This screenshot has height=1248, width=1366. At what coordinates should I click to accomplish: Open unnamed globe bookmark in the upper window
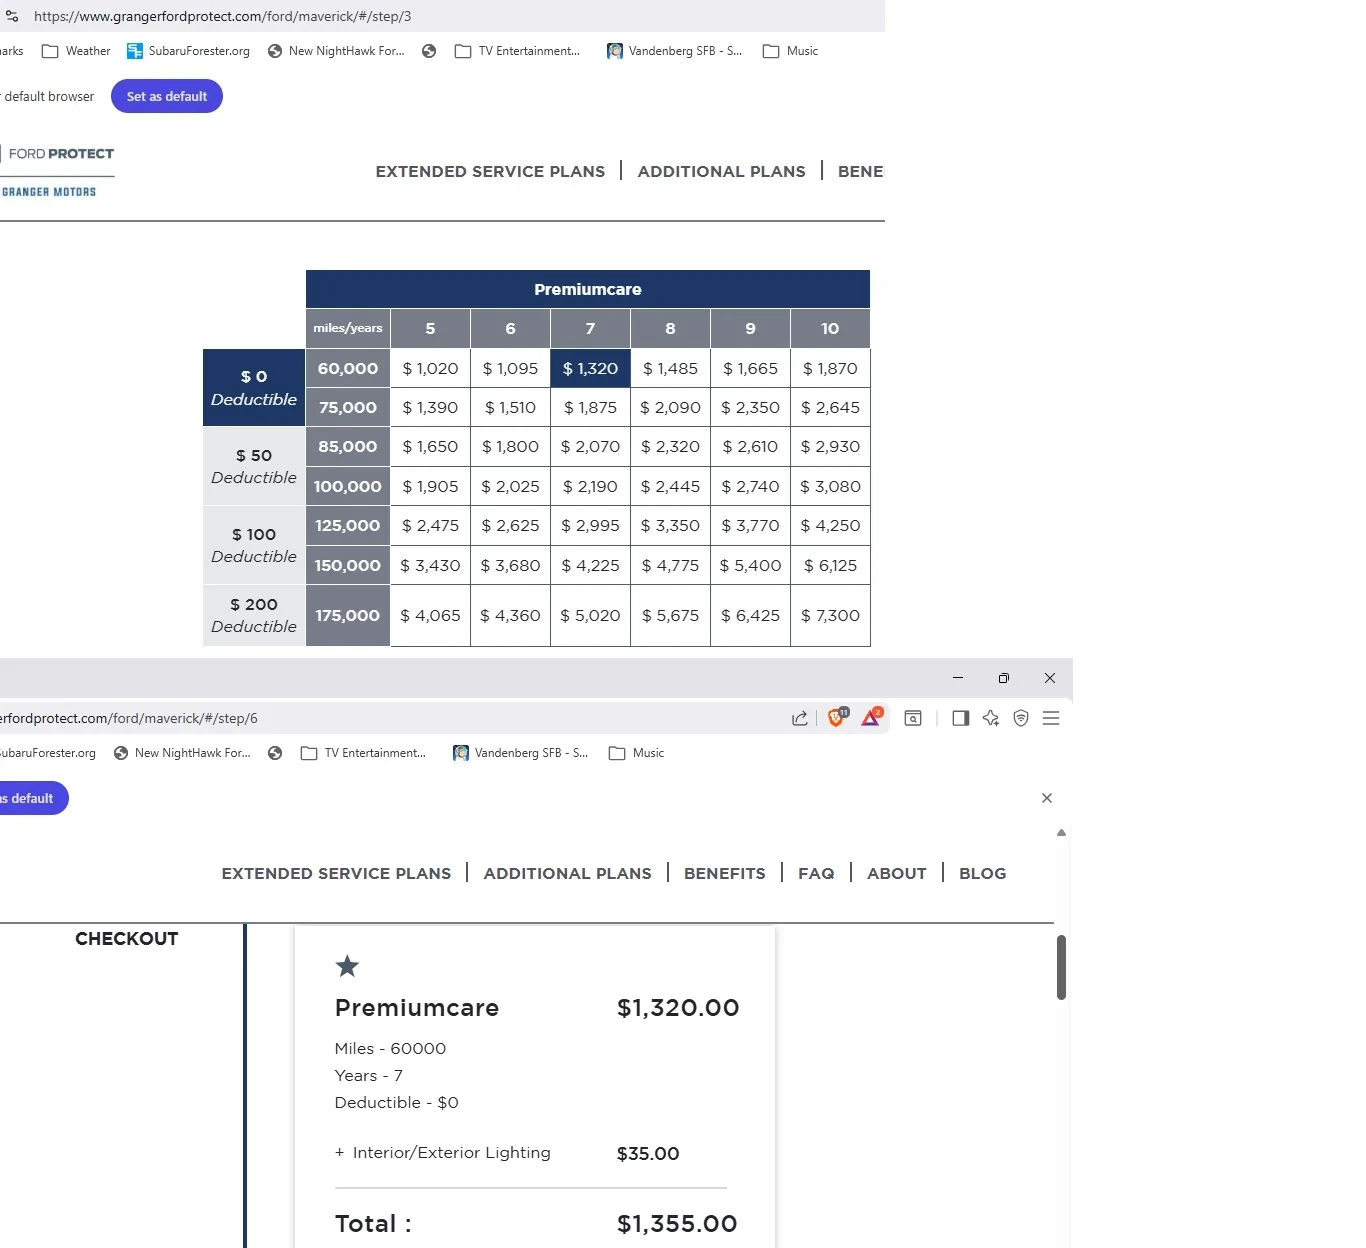coord(429,51)
